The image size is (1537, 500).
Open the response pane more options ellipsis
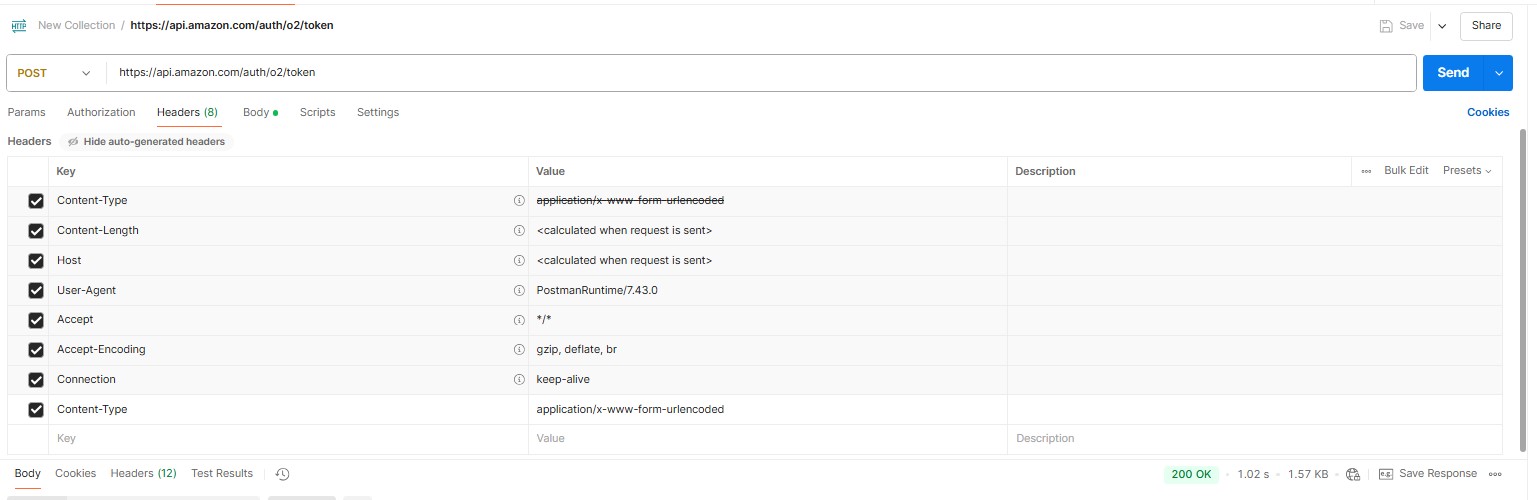click(1495, 474)
